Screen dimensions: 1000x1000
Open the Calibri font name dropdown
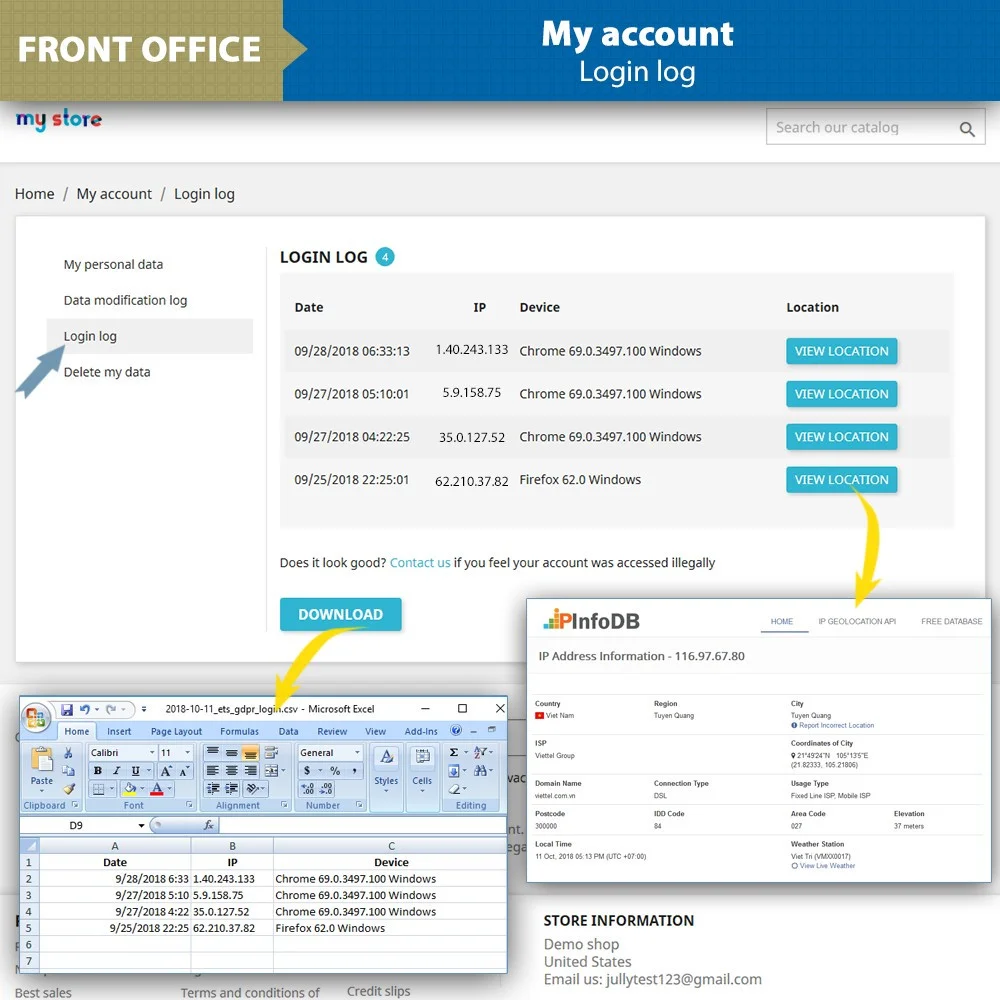[x=150, y=753]
